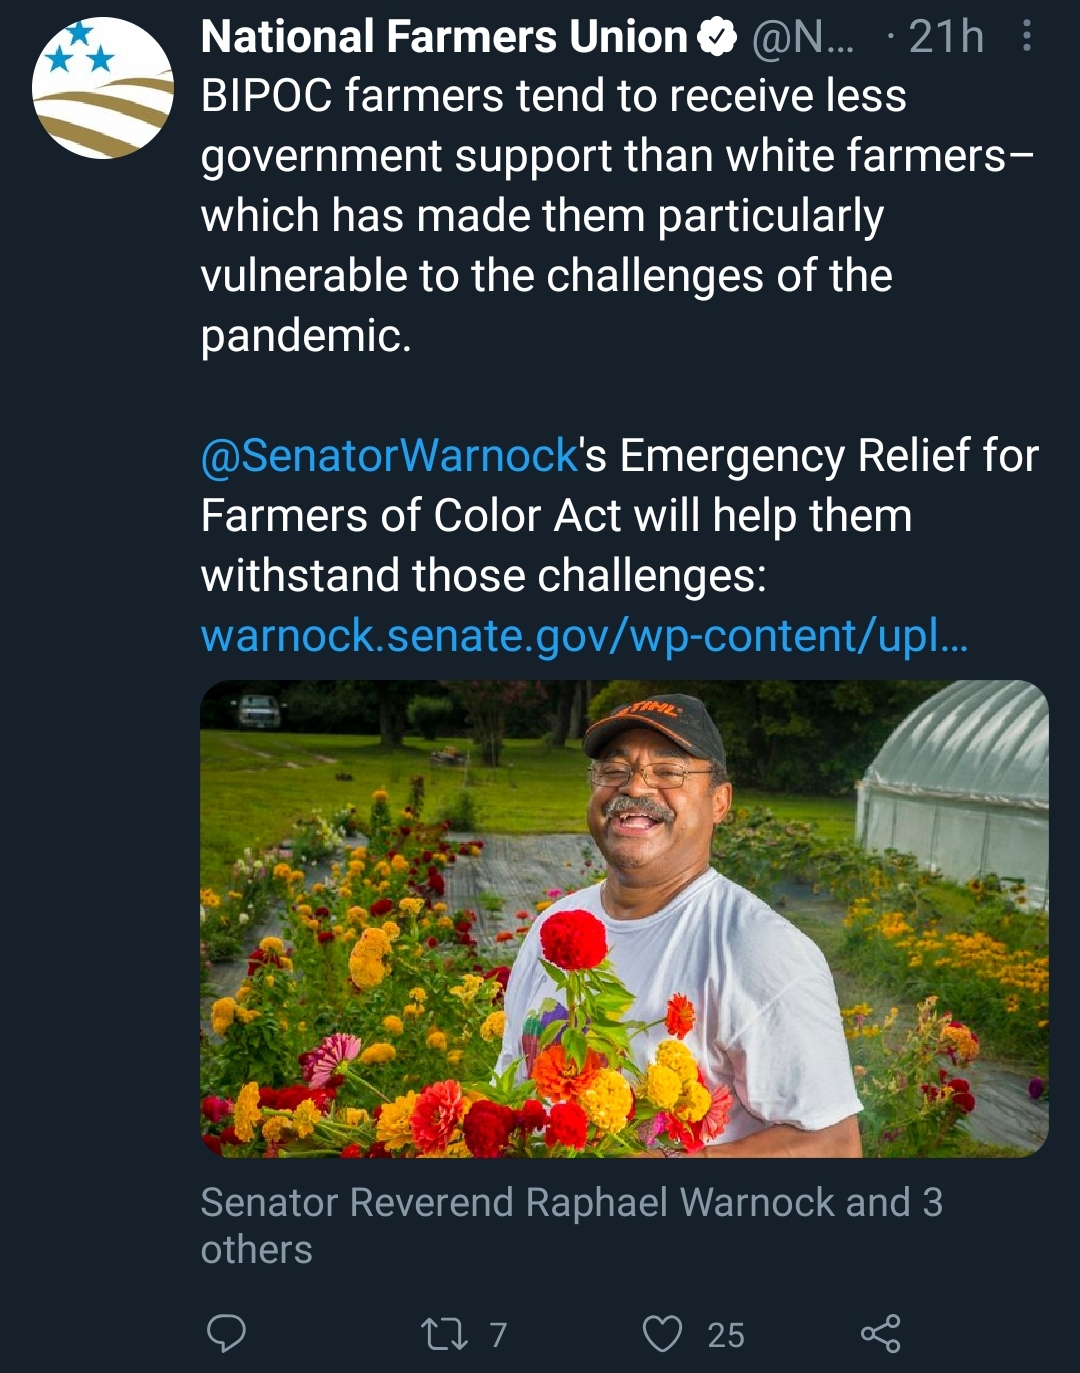This screenshot has height=1373, width=1080.
Task: Tap 'Emergency Relief for Farmers of Color Act' text
Action: click(x=620, y=486)
